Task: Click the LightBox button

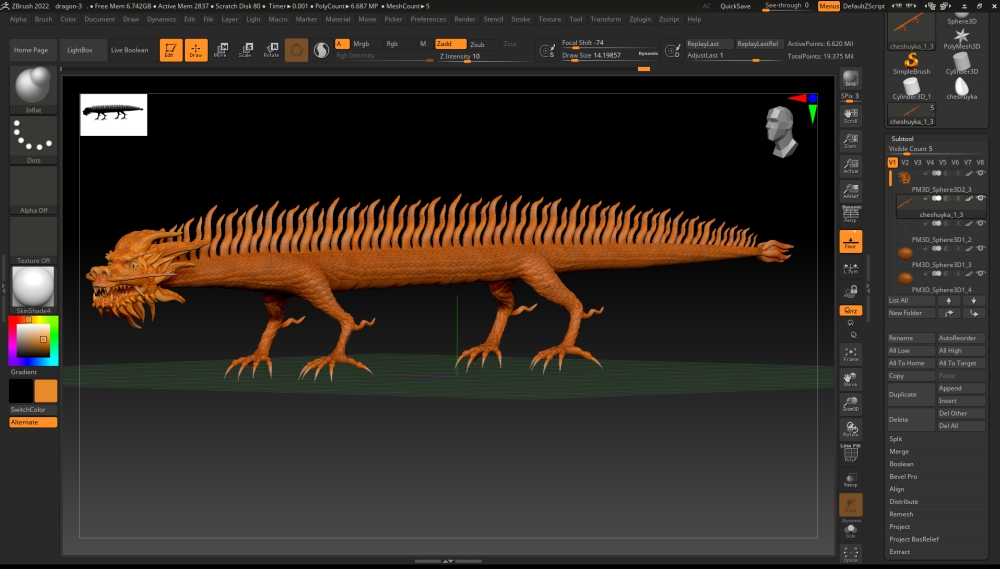Action: coord(80,50)
